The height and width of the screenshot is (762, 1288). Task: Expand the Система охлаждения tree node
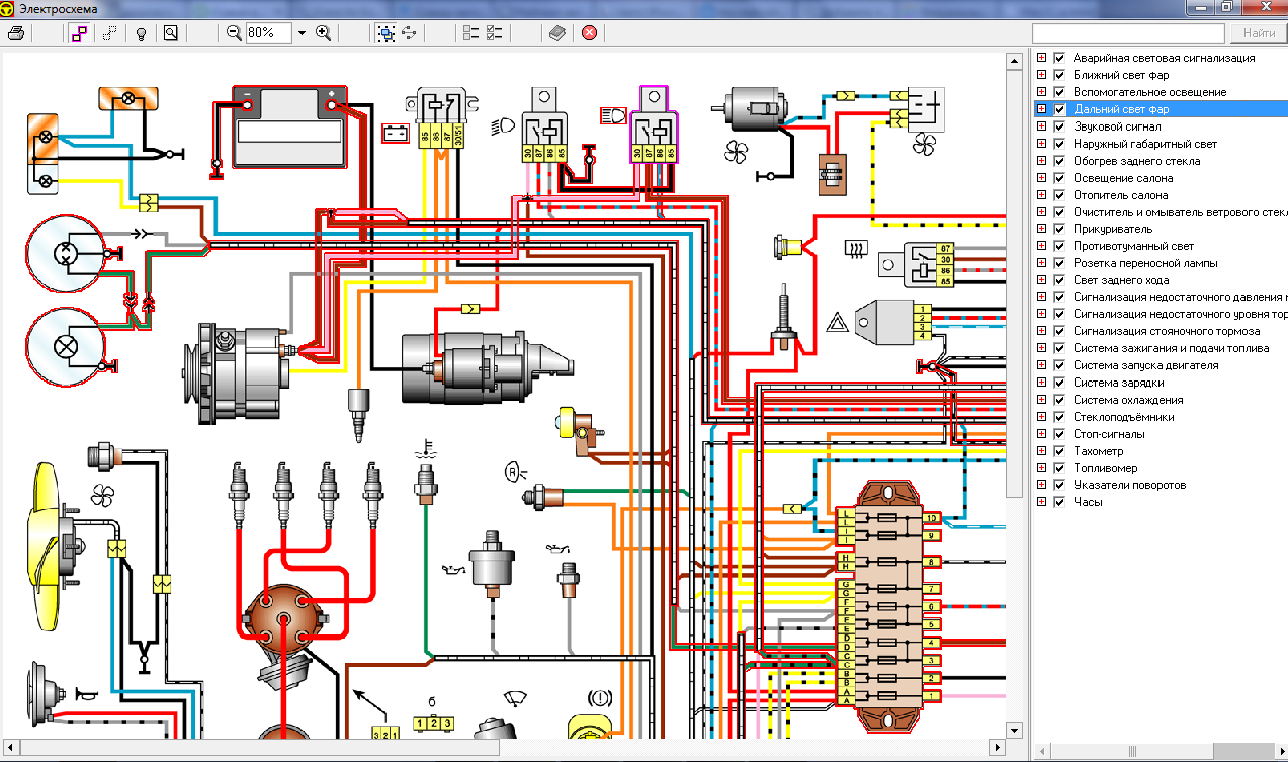click(x=1041, y=400)
